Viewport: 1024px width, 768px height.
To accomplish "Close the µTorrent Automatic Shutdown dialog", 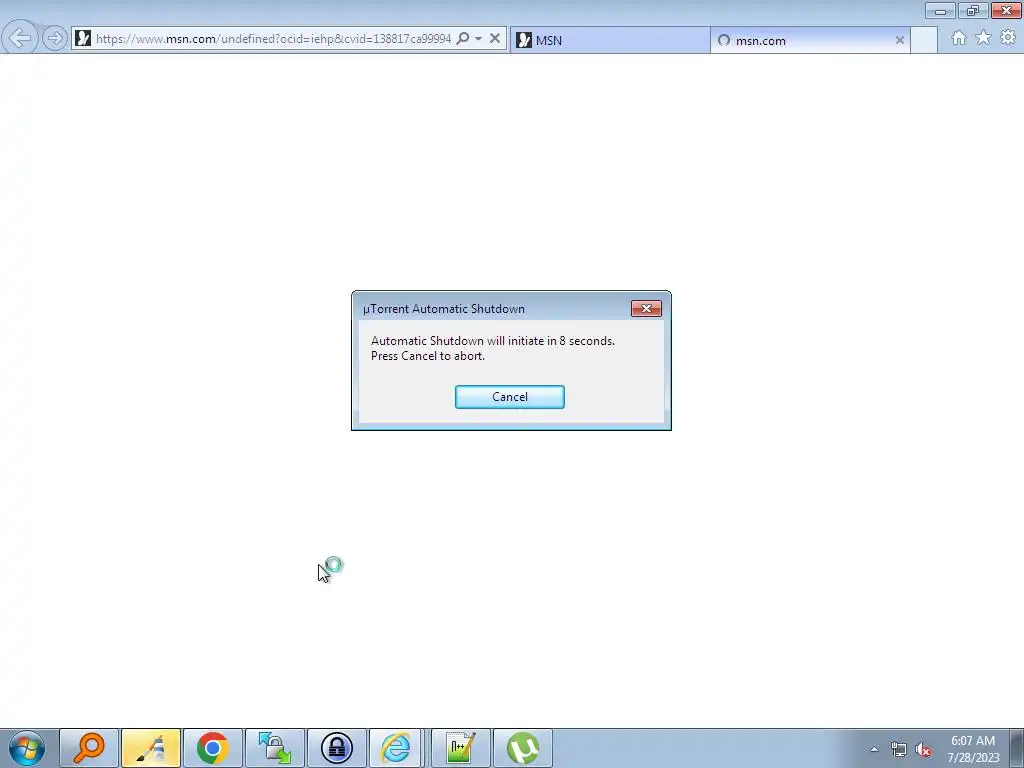I will coord(646,308).
